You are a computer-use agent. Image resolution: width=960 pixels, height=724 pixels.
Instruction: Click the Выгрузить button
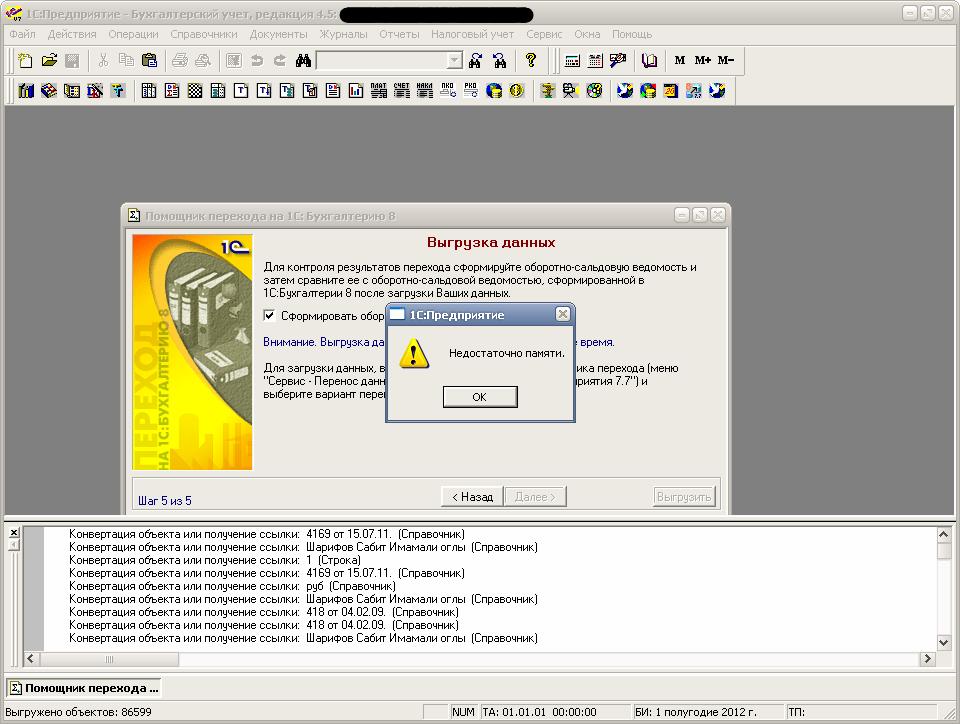click(684, 496)
